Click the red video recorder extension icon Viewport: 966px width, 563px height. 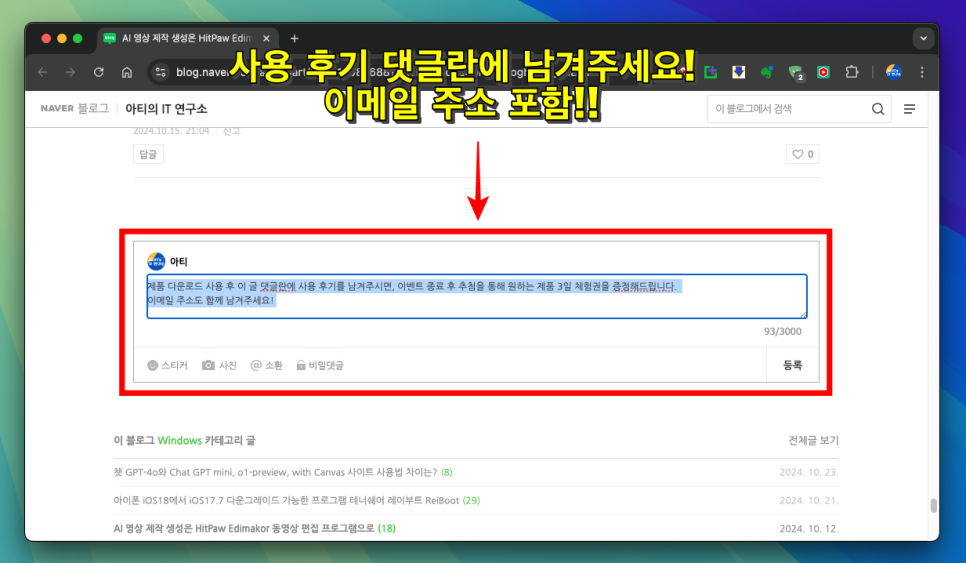(823, 72)
